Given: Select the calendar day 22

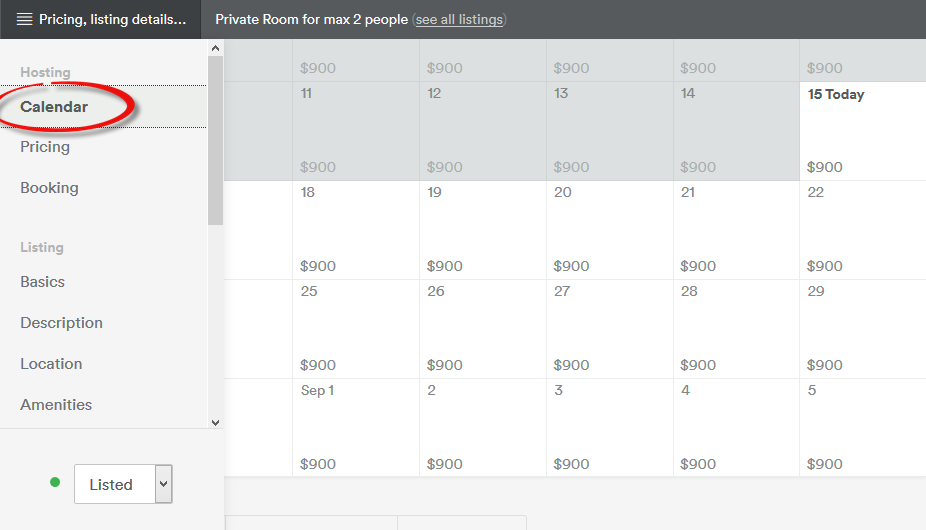Looking at the screenshot, I should point(862,229).
